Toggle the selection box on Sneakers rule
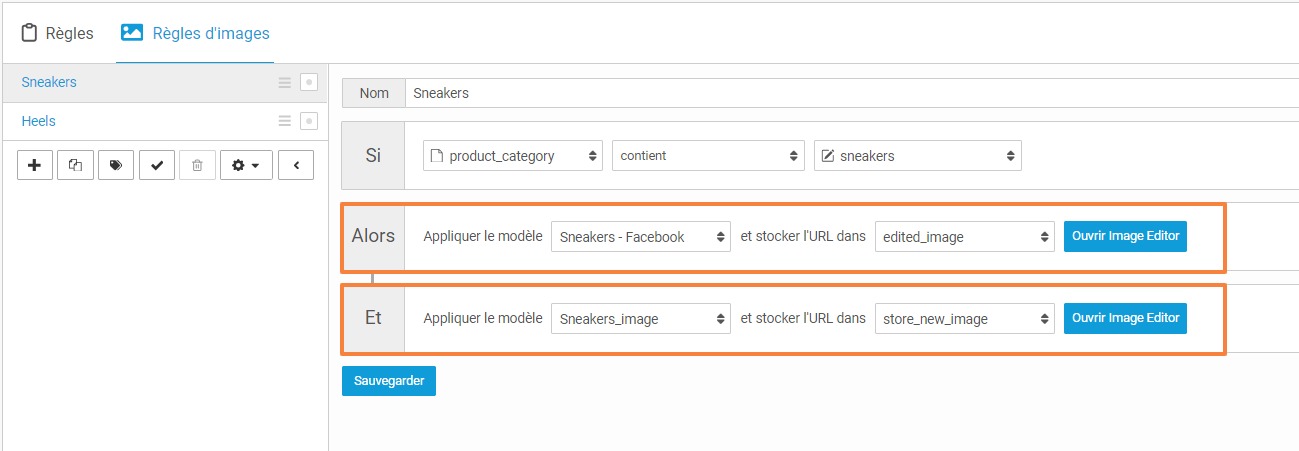 click(309, 82)
